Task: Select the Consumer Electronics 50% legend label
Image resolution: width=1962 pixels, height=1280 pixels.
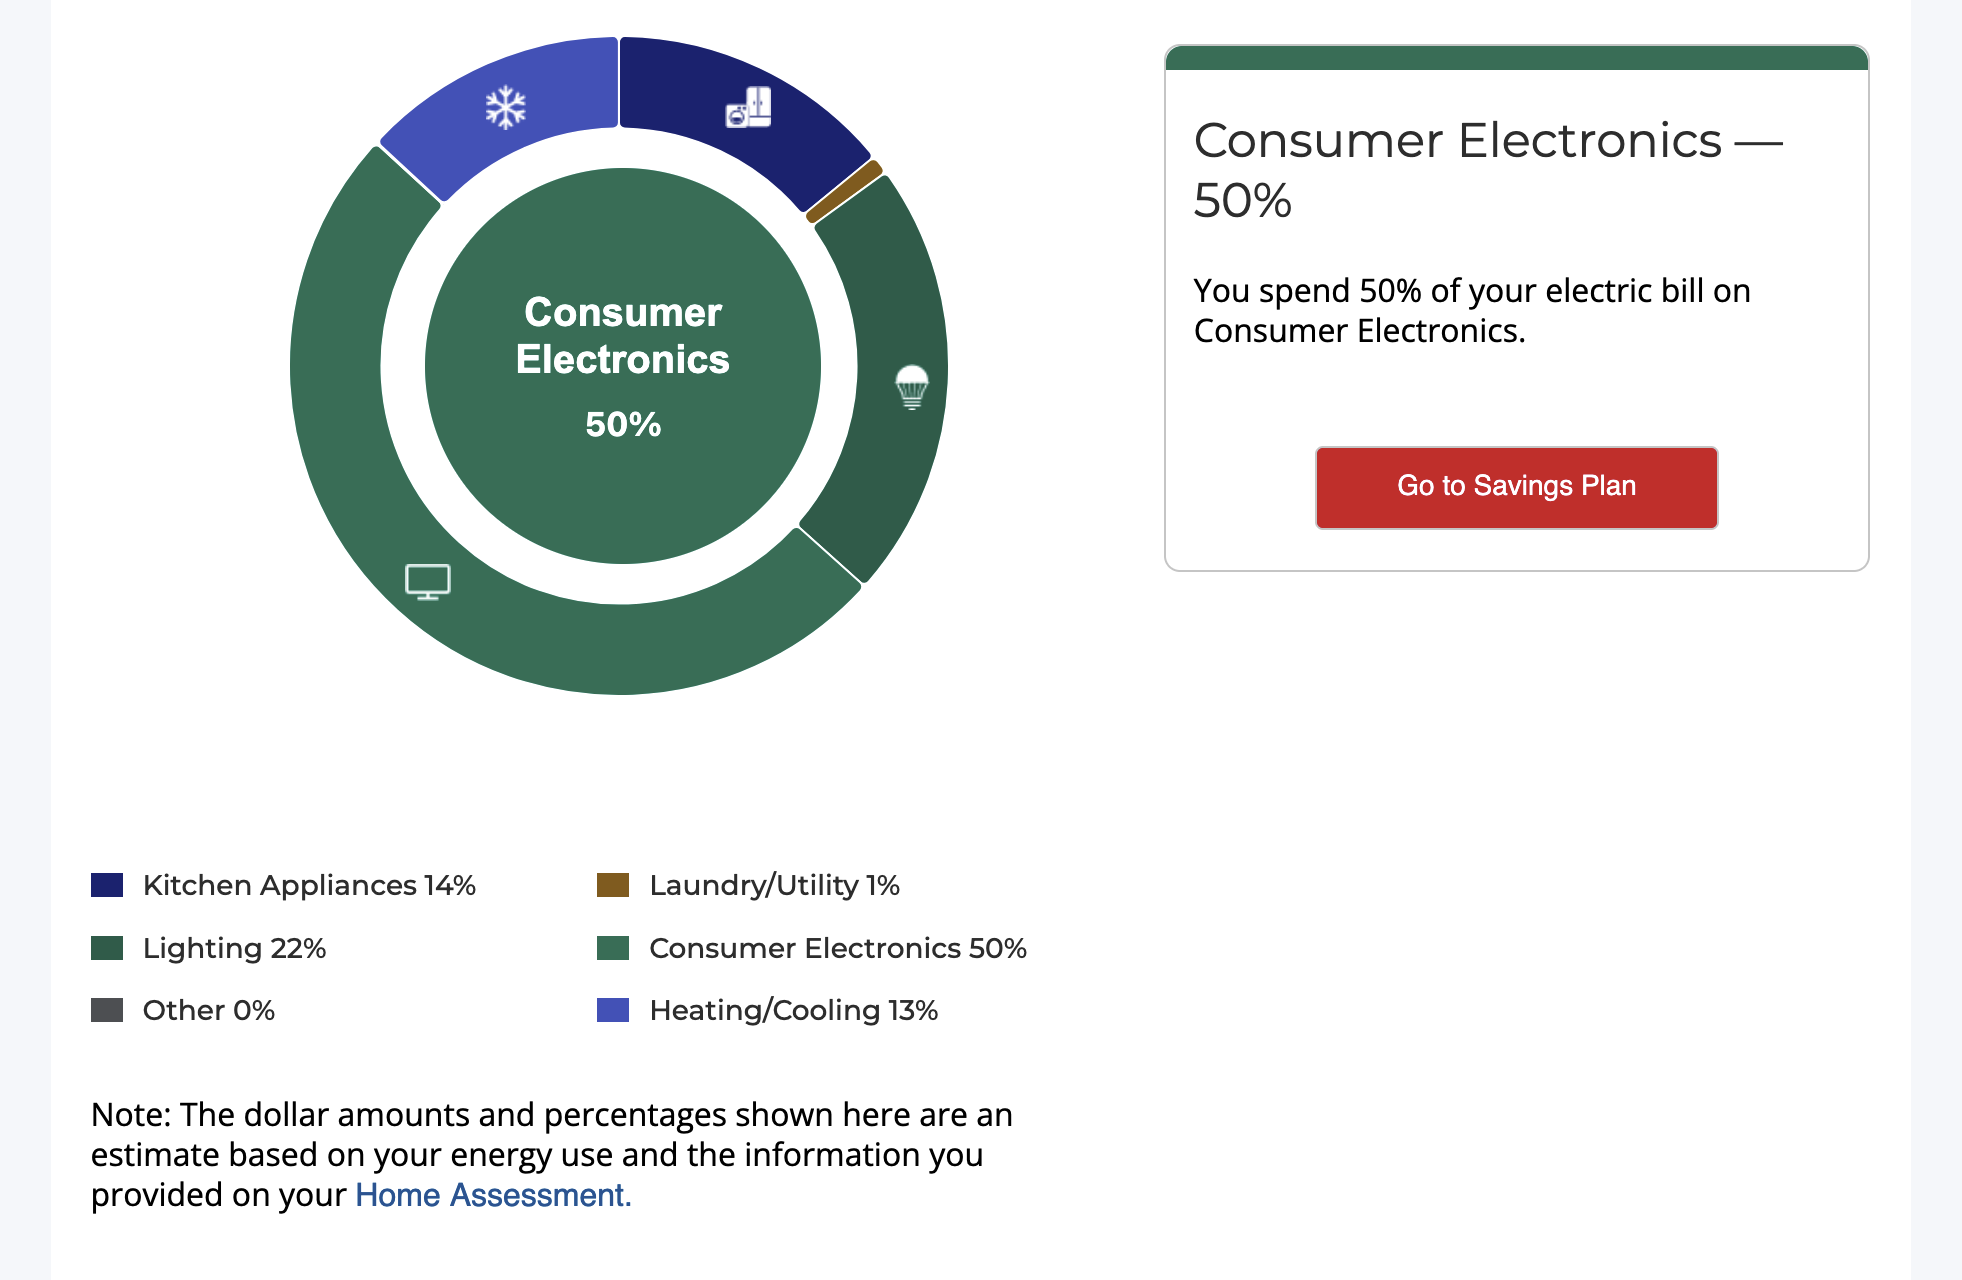Action: (838, 948)
